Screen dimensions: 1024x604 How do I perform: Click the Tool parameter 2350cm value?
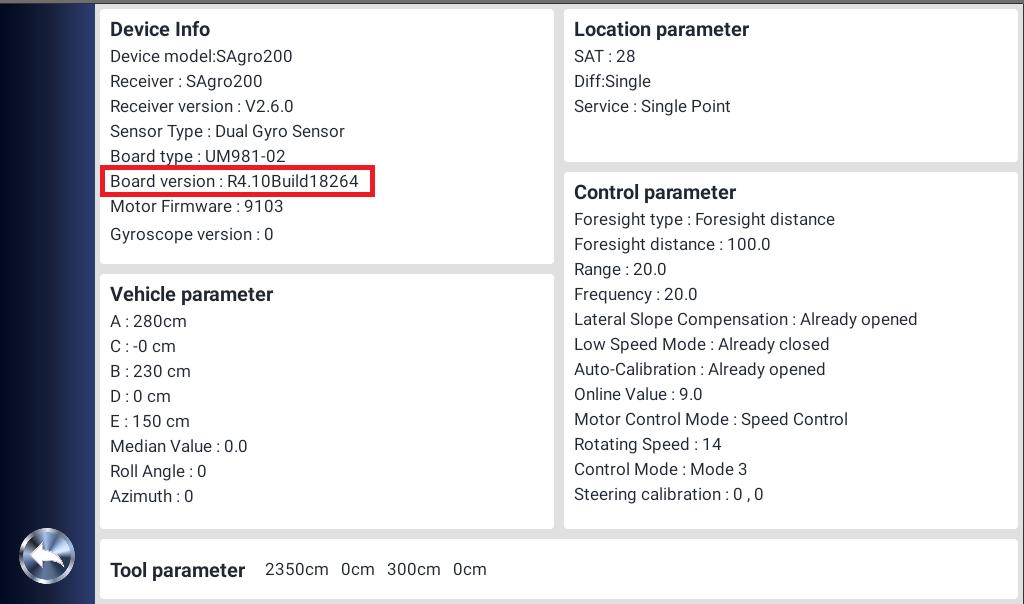(296, 569)
